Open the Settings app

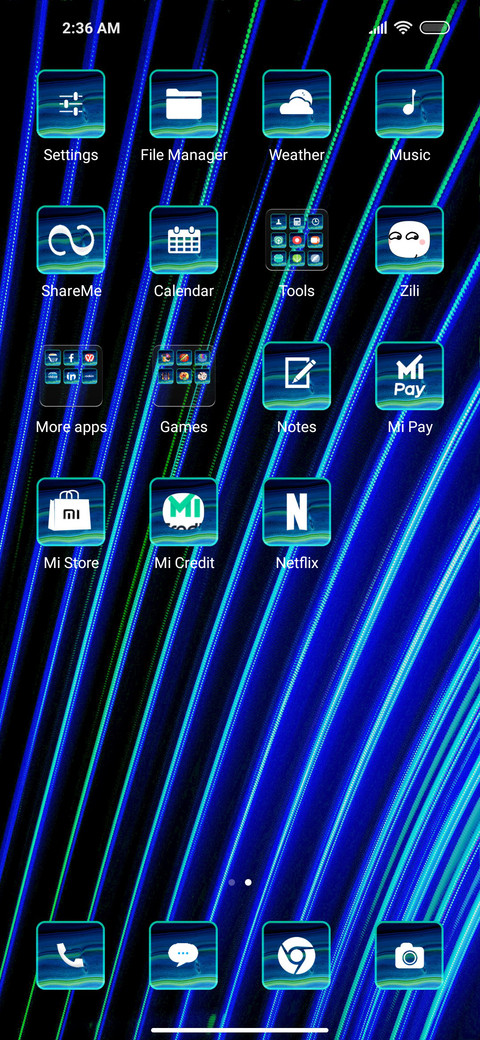coord(71,104)
